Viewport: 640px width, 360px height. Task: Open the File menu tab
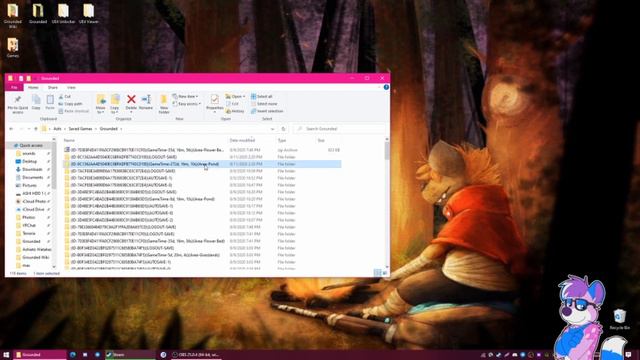pyautogui.click(x=14, y=87)
